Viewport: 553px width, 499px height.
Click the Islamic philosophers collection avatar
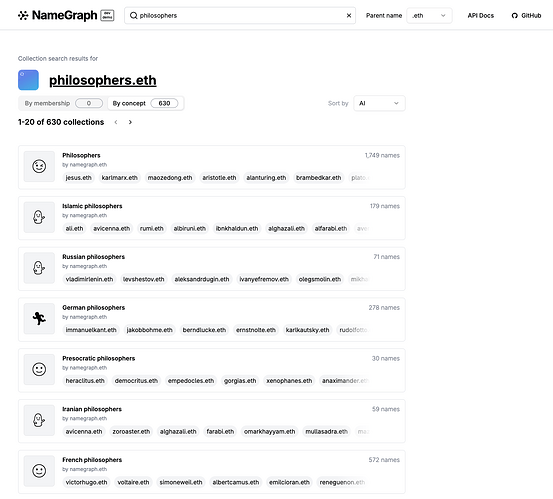pos(39,217)
